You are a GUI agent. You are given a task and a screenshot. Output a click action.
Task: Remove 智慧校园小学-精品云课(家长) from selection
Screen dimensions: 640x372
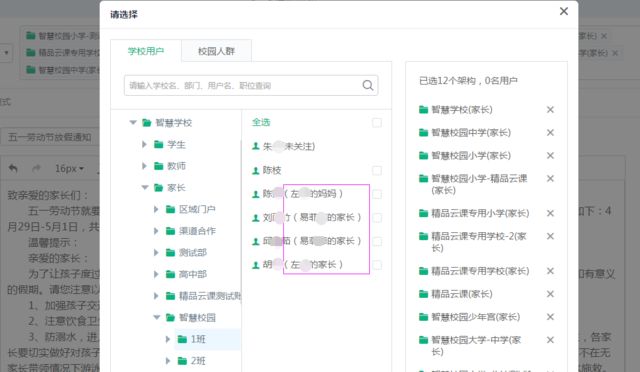[550, 178]
